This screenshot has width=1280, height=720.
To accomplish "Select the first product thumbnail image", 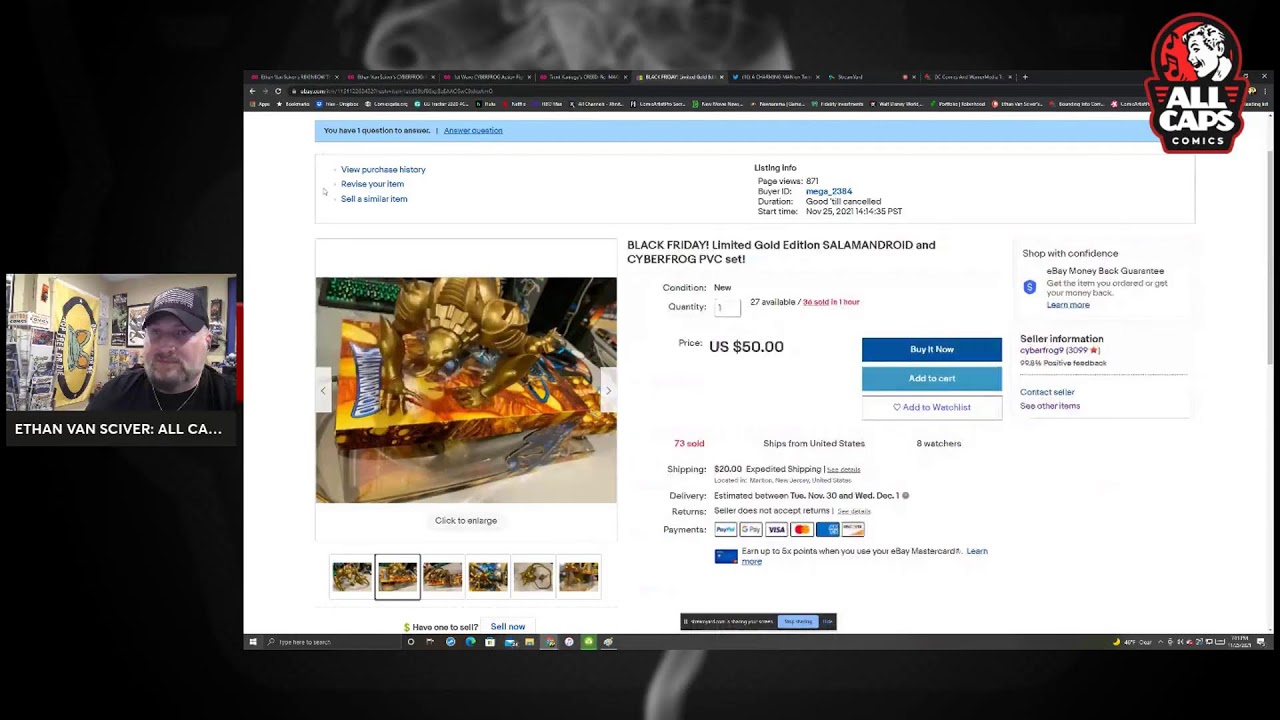I will [352, 576].
